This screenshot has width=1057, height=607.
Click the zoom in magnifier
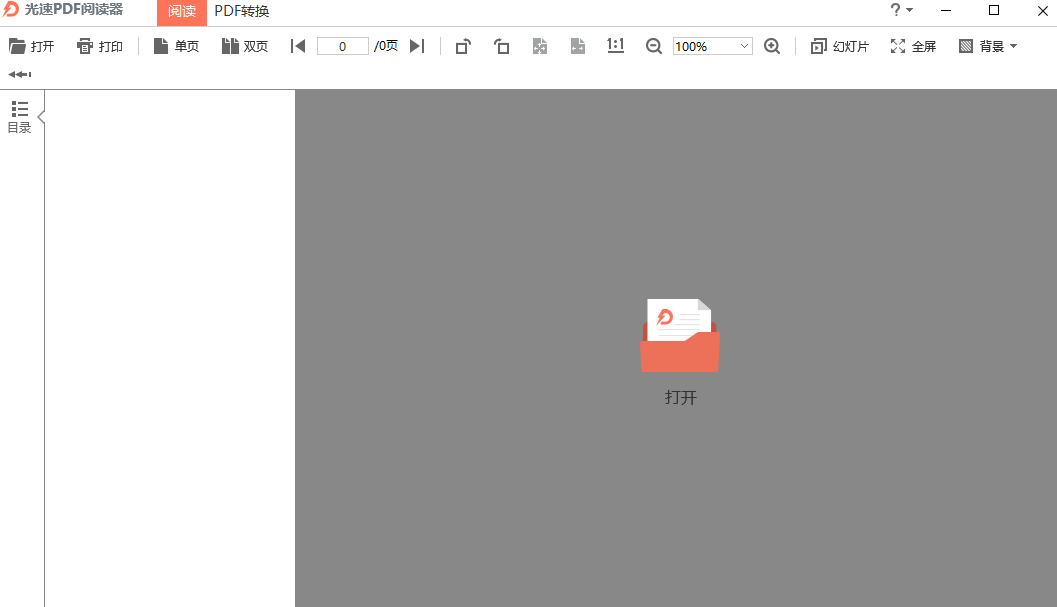pyautogui.click(x=772, y=46)
